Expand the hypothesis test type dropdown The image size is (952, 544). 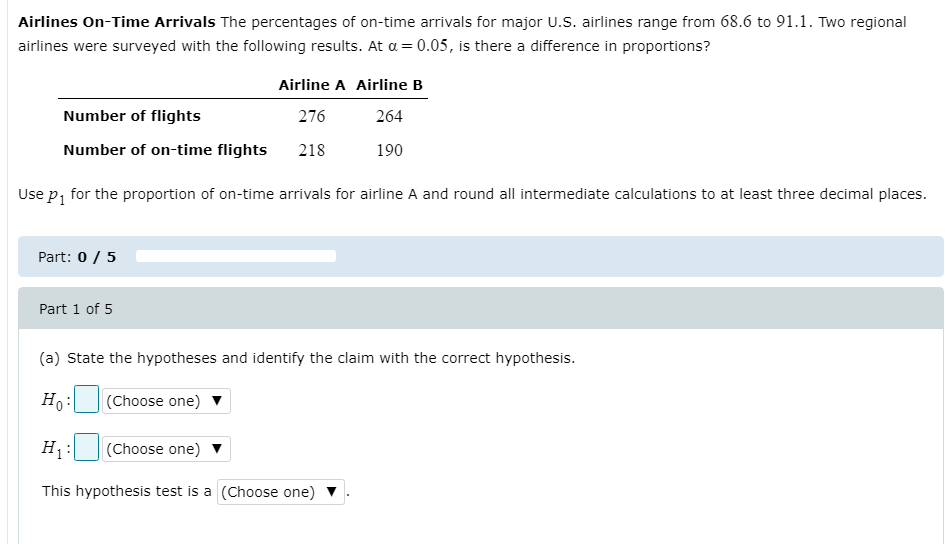tap(281, 492)
